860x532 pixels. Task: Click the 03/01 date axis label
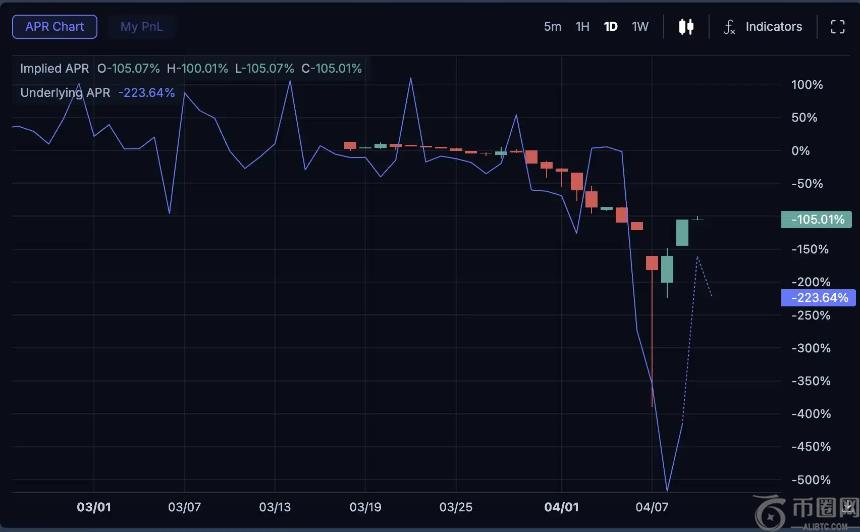click(93, 508)
